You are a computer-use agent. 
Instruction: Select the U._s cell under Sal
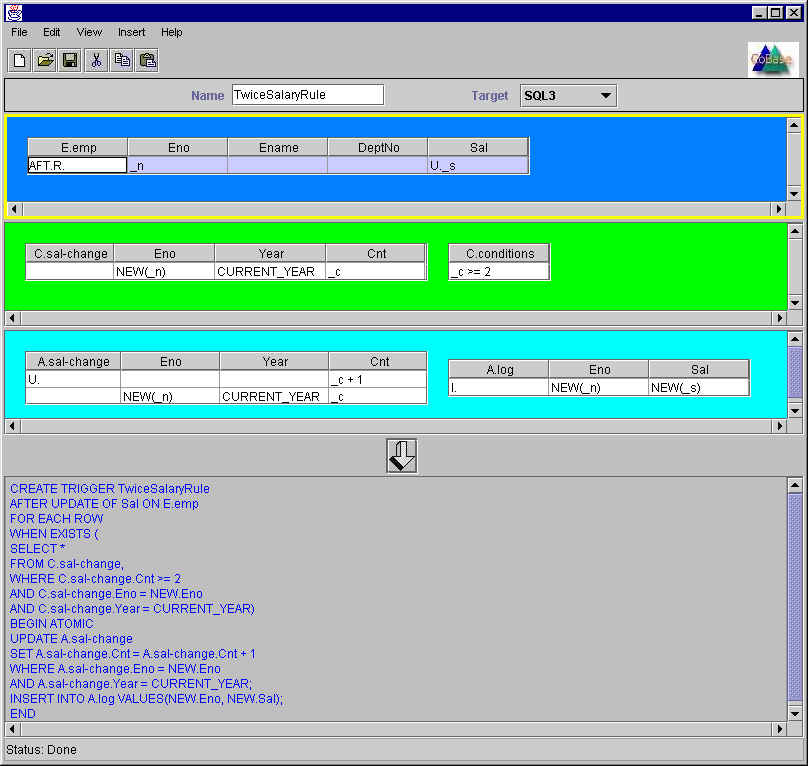[x=478, y=165]
